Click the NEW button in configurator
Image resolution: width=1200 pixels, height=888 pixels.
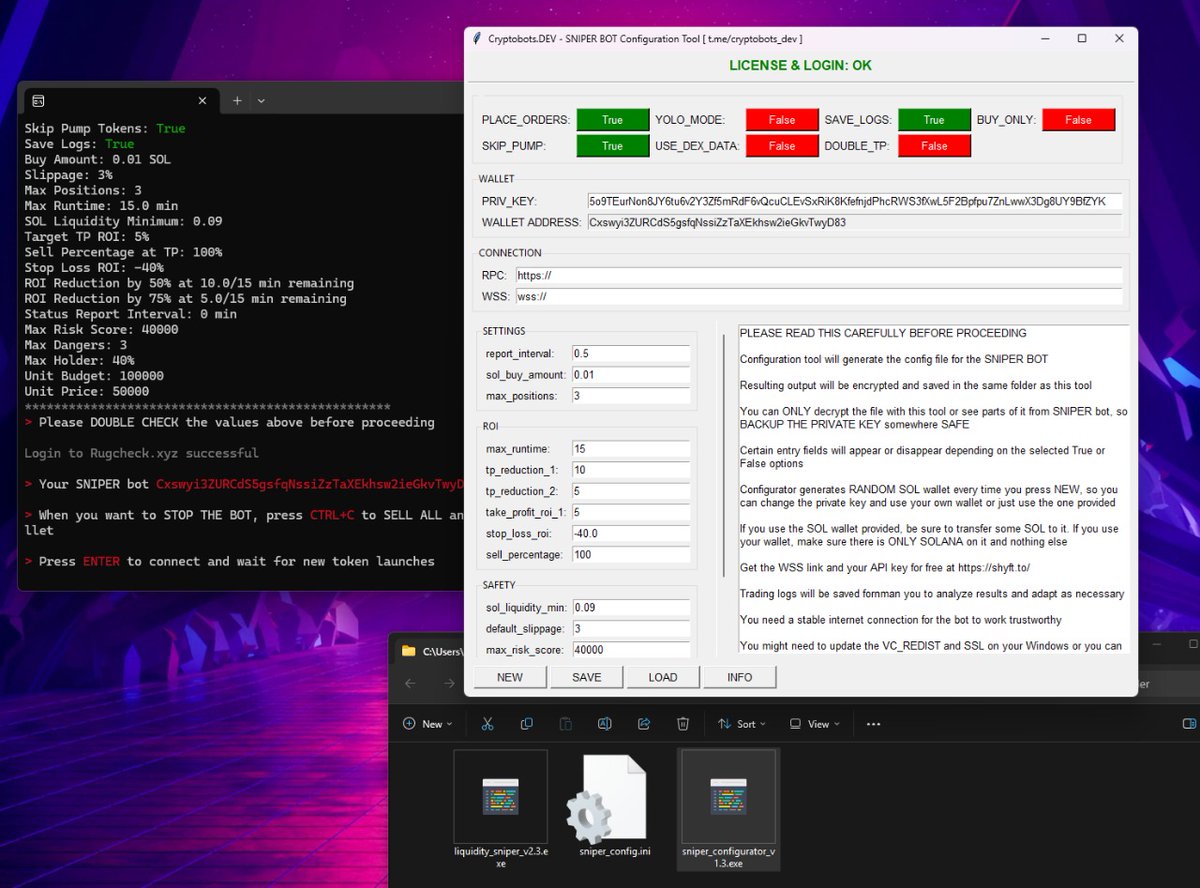coord(510,677)
